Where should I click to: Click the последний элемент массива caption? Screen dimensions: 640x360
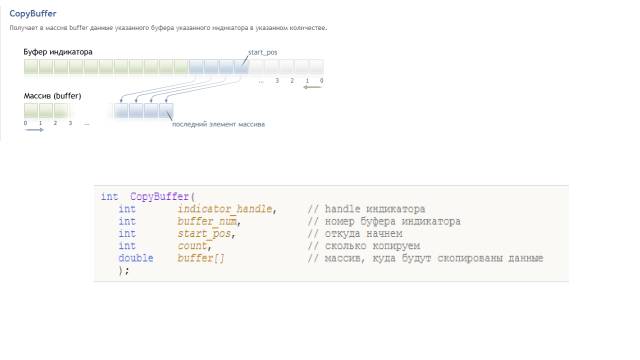click(218, 124)
